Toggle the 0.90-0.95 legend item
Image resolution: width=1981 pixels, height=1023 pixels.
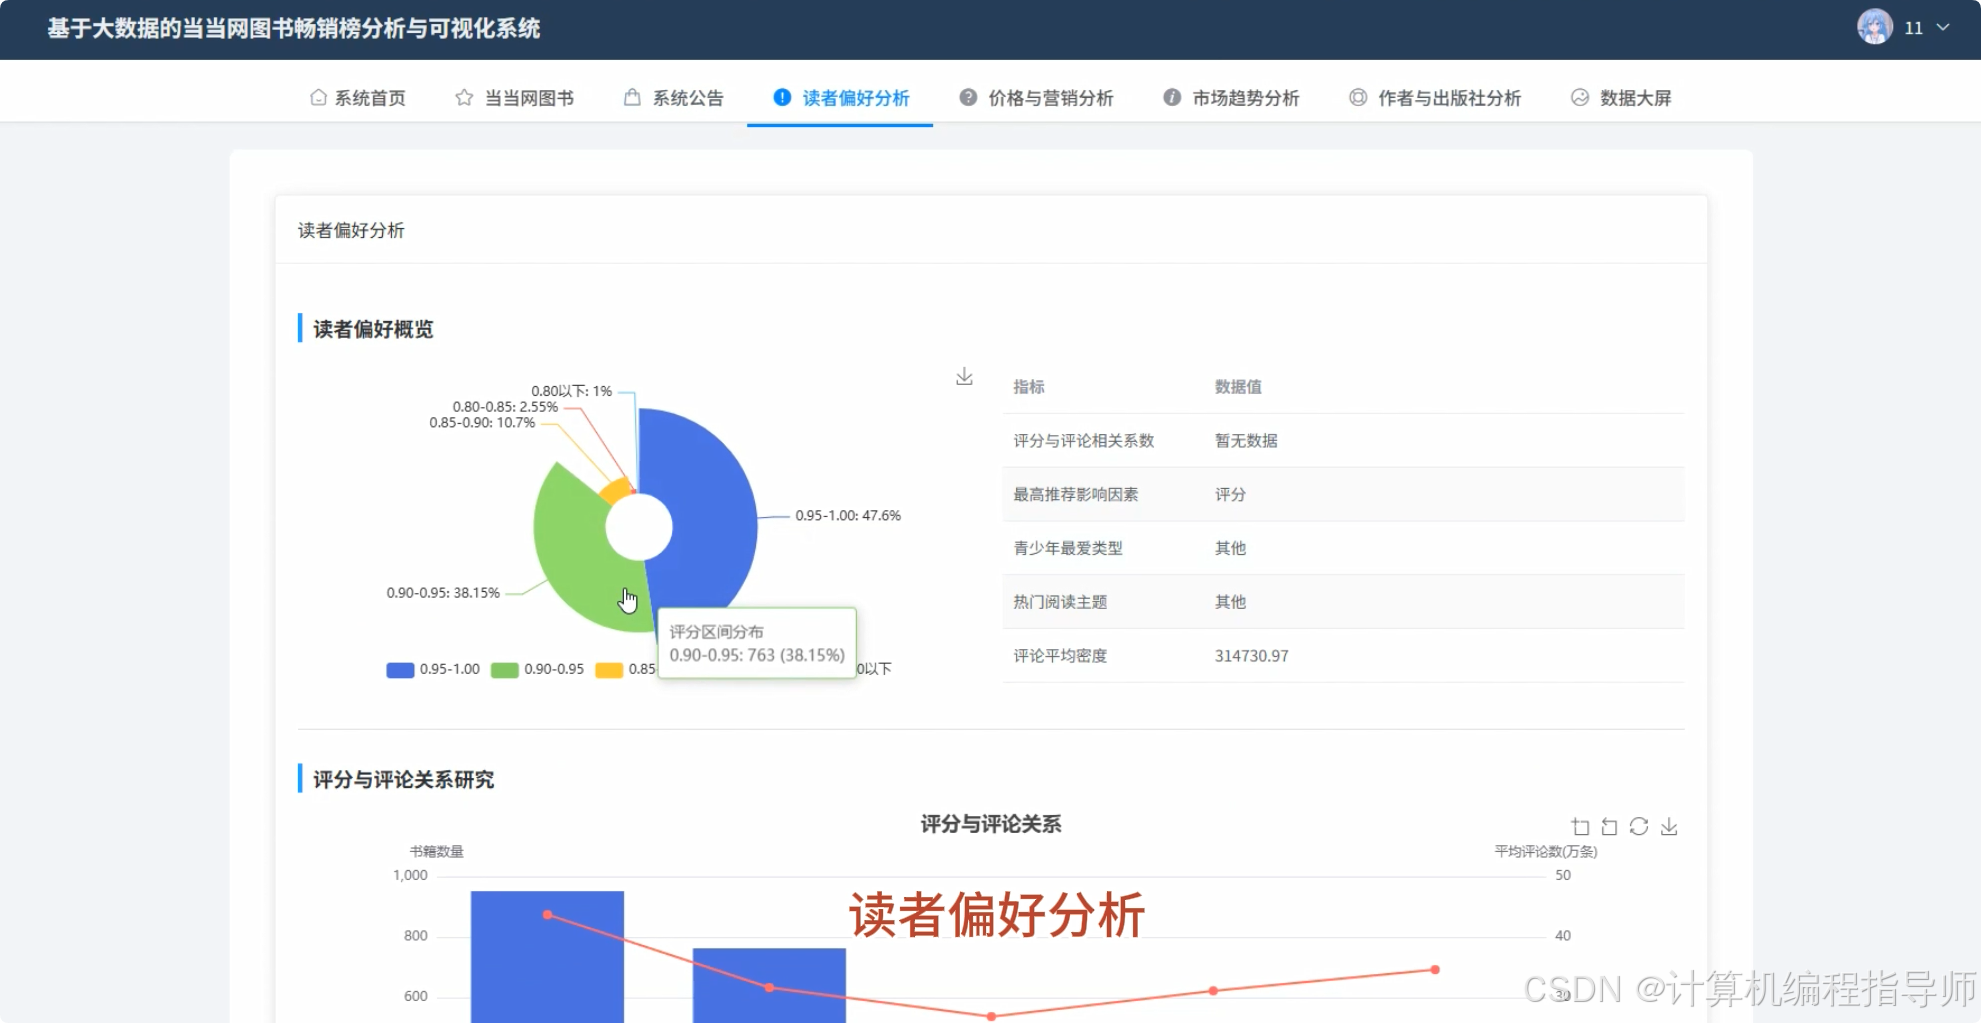point(538,669)
